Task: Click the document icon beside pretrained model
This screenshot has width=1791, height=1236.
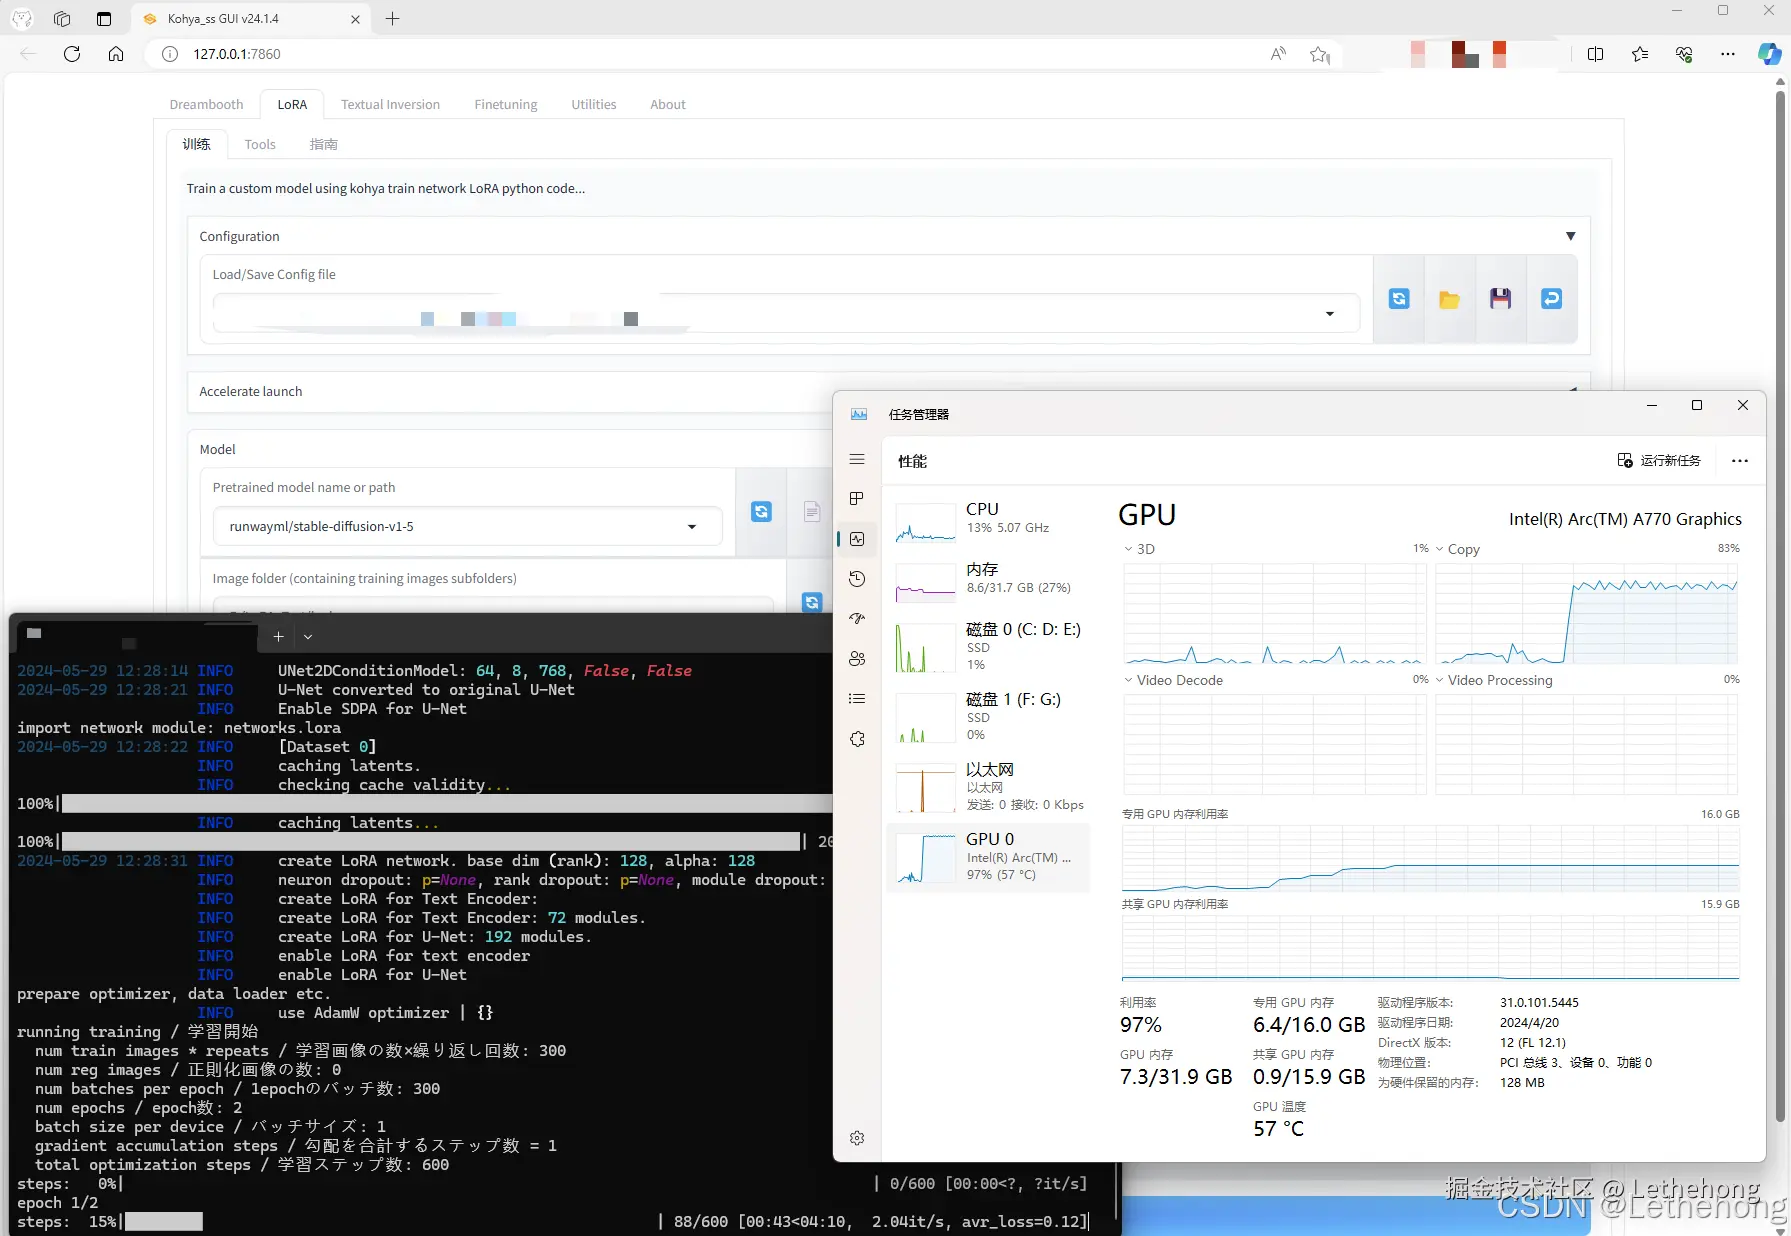Action: click(812, 512)
